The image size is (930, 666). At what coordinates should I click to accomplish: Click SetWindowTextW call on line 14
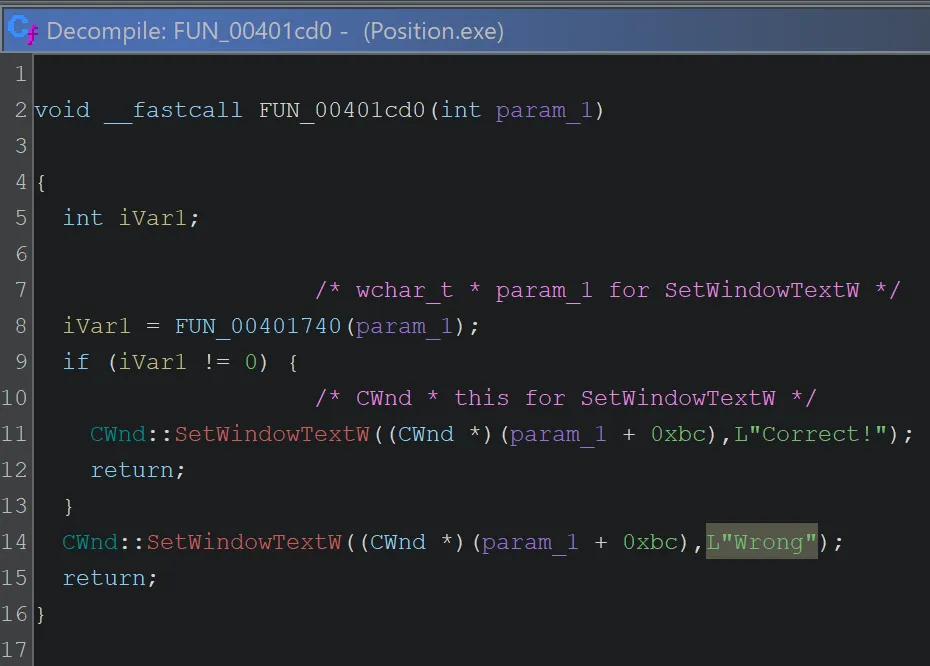[x=244, y=541]
